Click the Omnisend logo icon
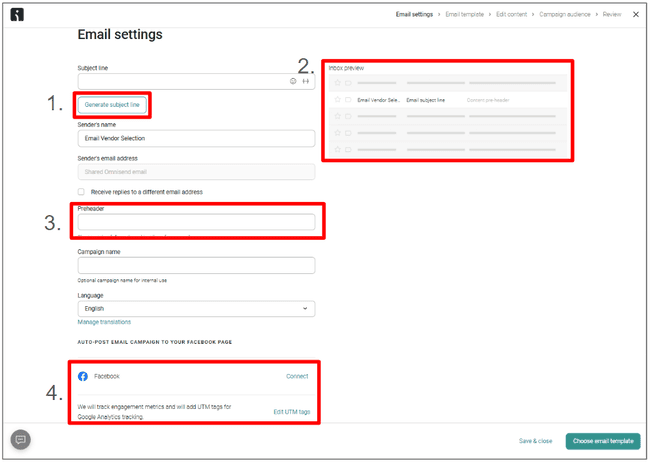Screen dimensions: 650x463 (x=17, y=15)
